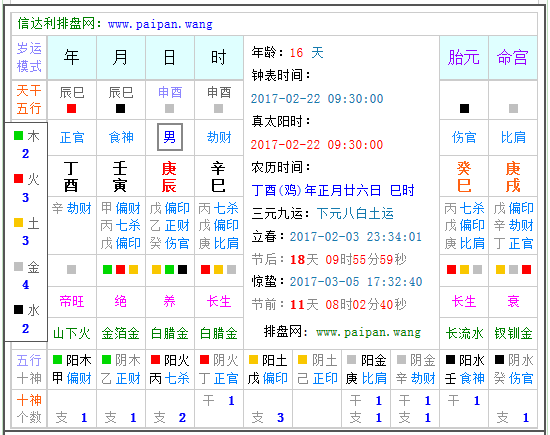Click the 山下火 nayin cell

(x=72, y=333)
